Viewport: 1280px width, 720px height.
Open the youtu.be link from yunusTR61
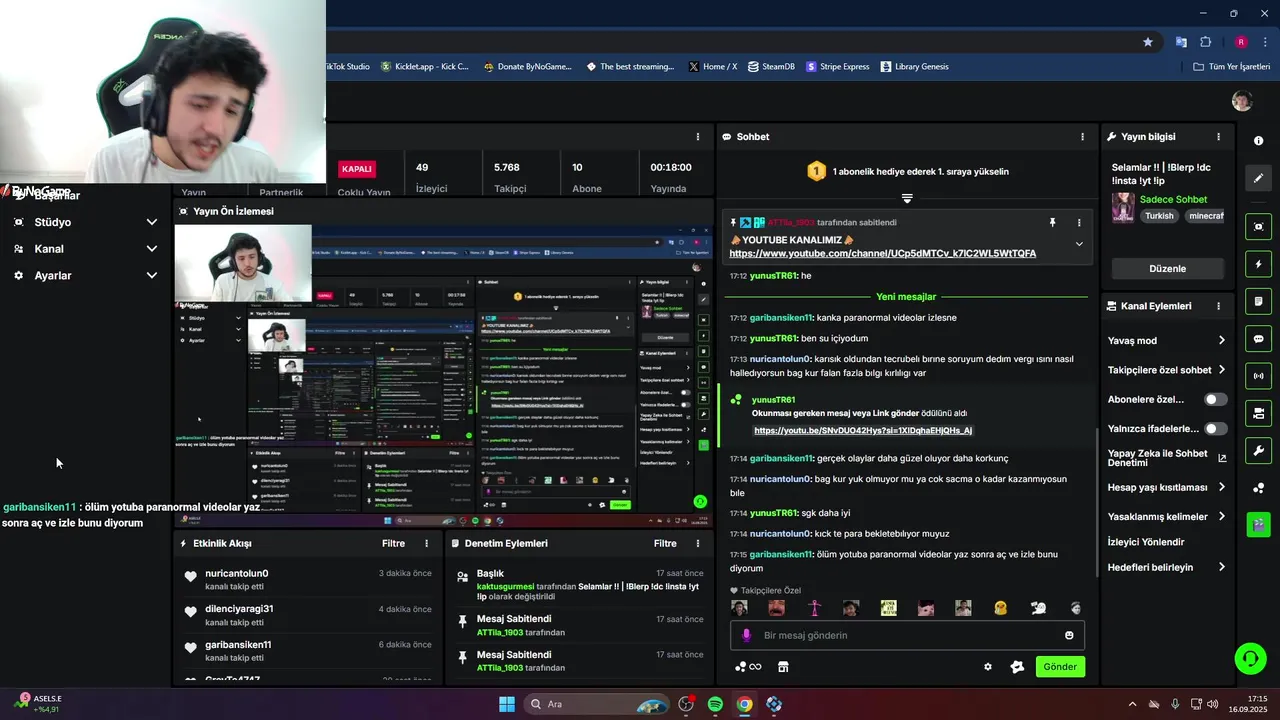pos(863,430)
